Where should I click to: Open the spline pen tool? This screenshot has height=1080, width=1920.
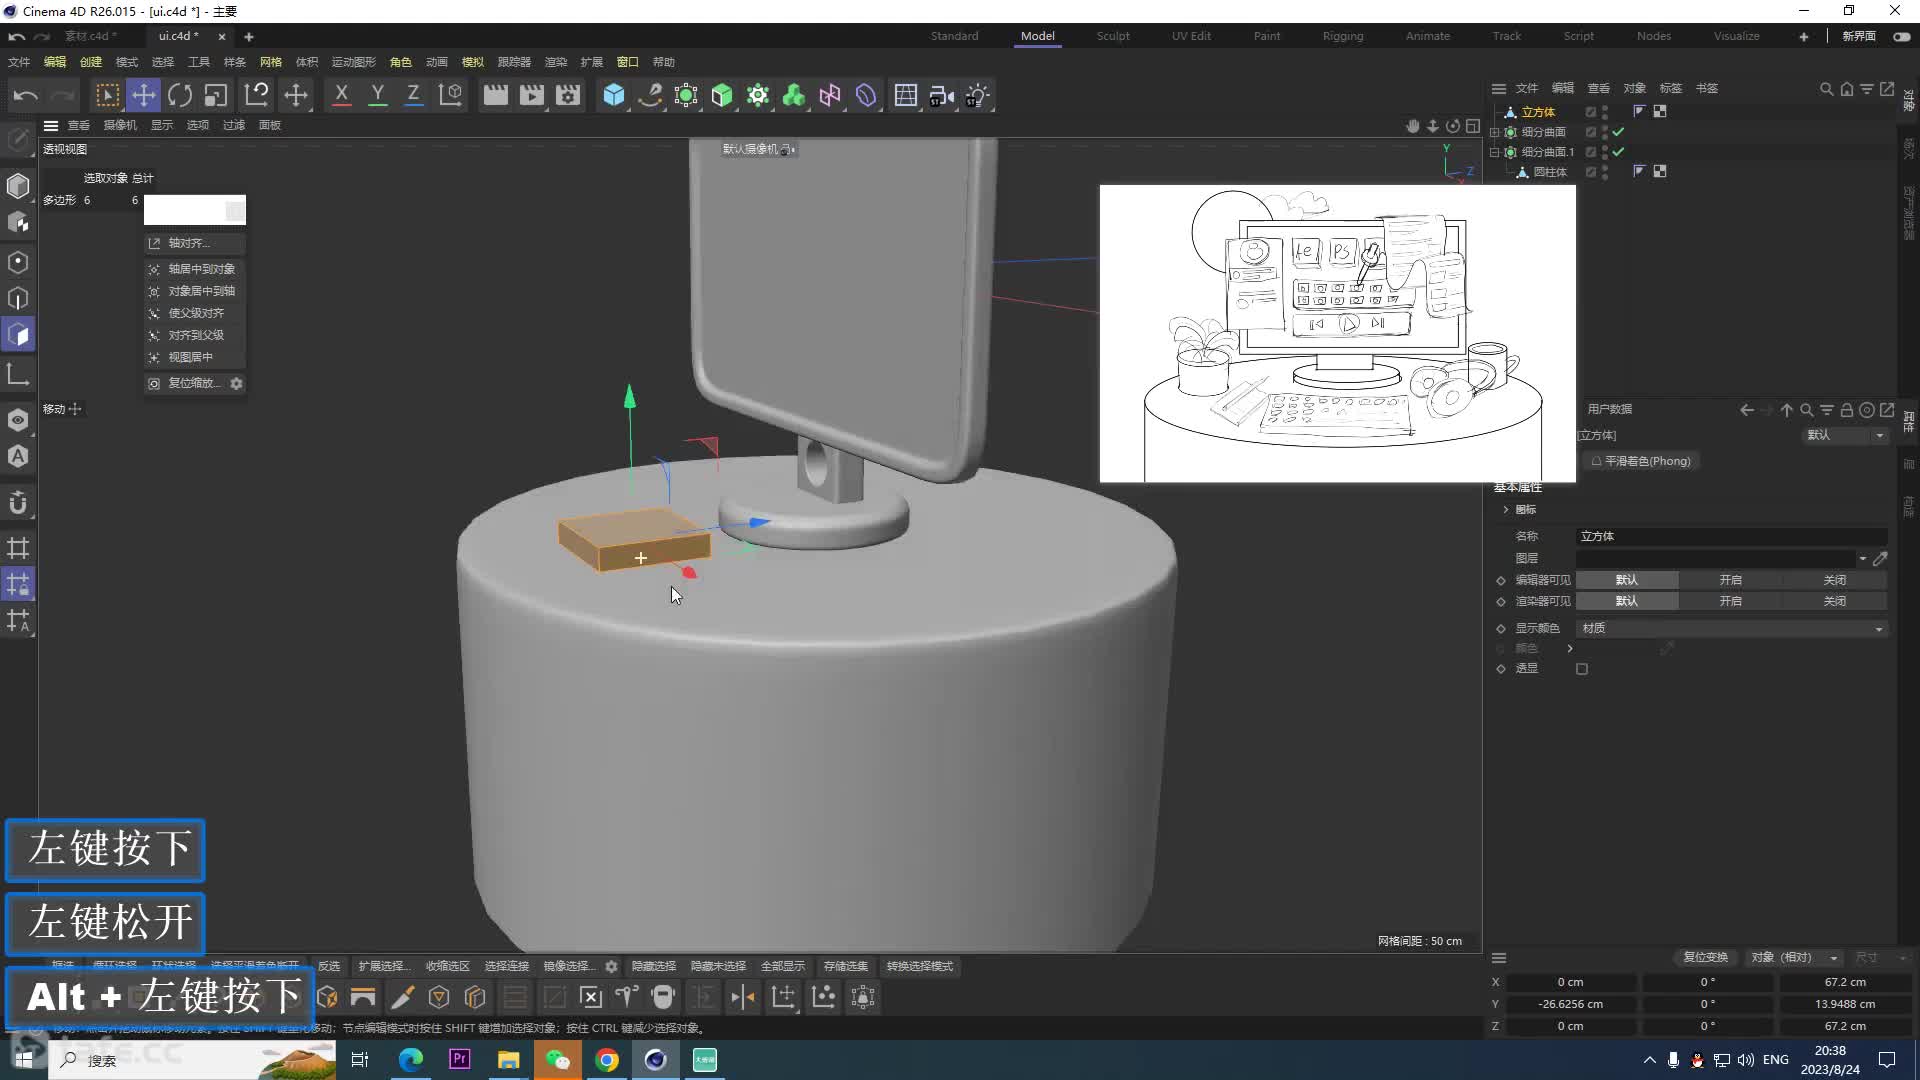[650, 95]
